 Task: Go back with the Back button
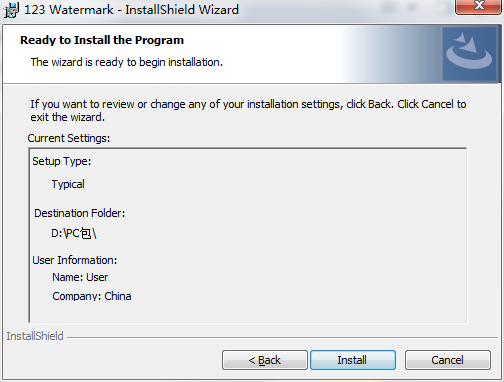[x=265, y=360]
